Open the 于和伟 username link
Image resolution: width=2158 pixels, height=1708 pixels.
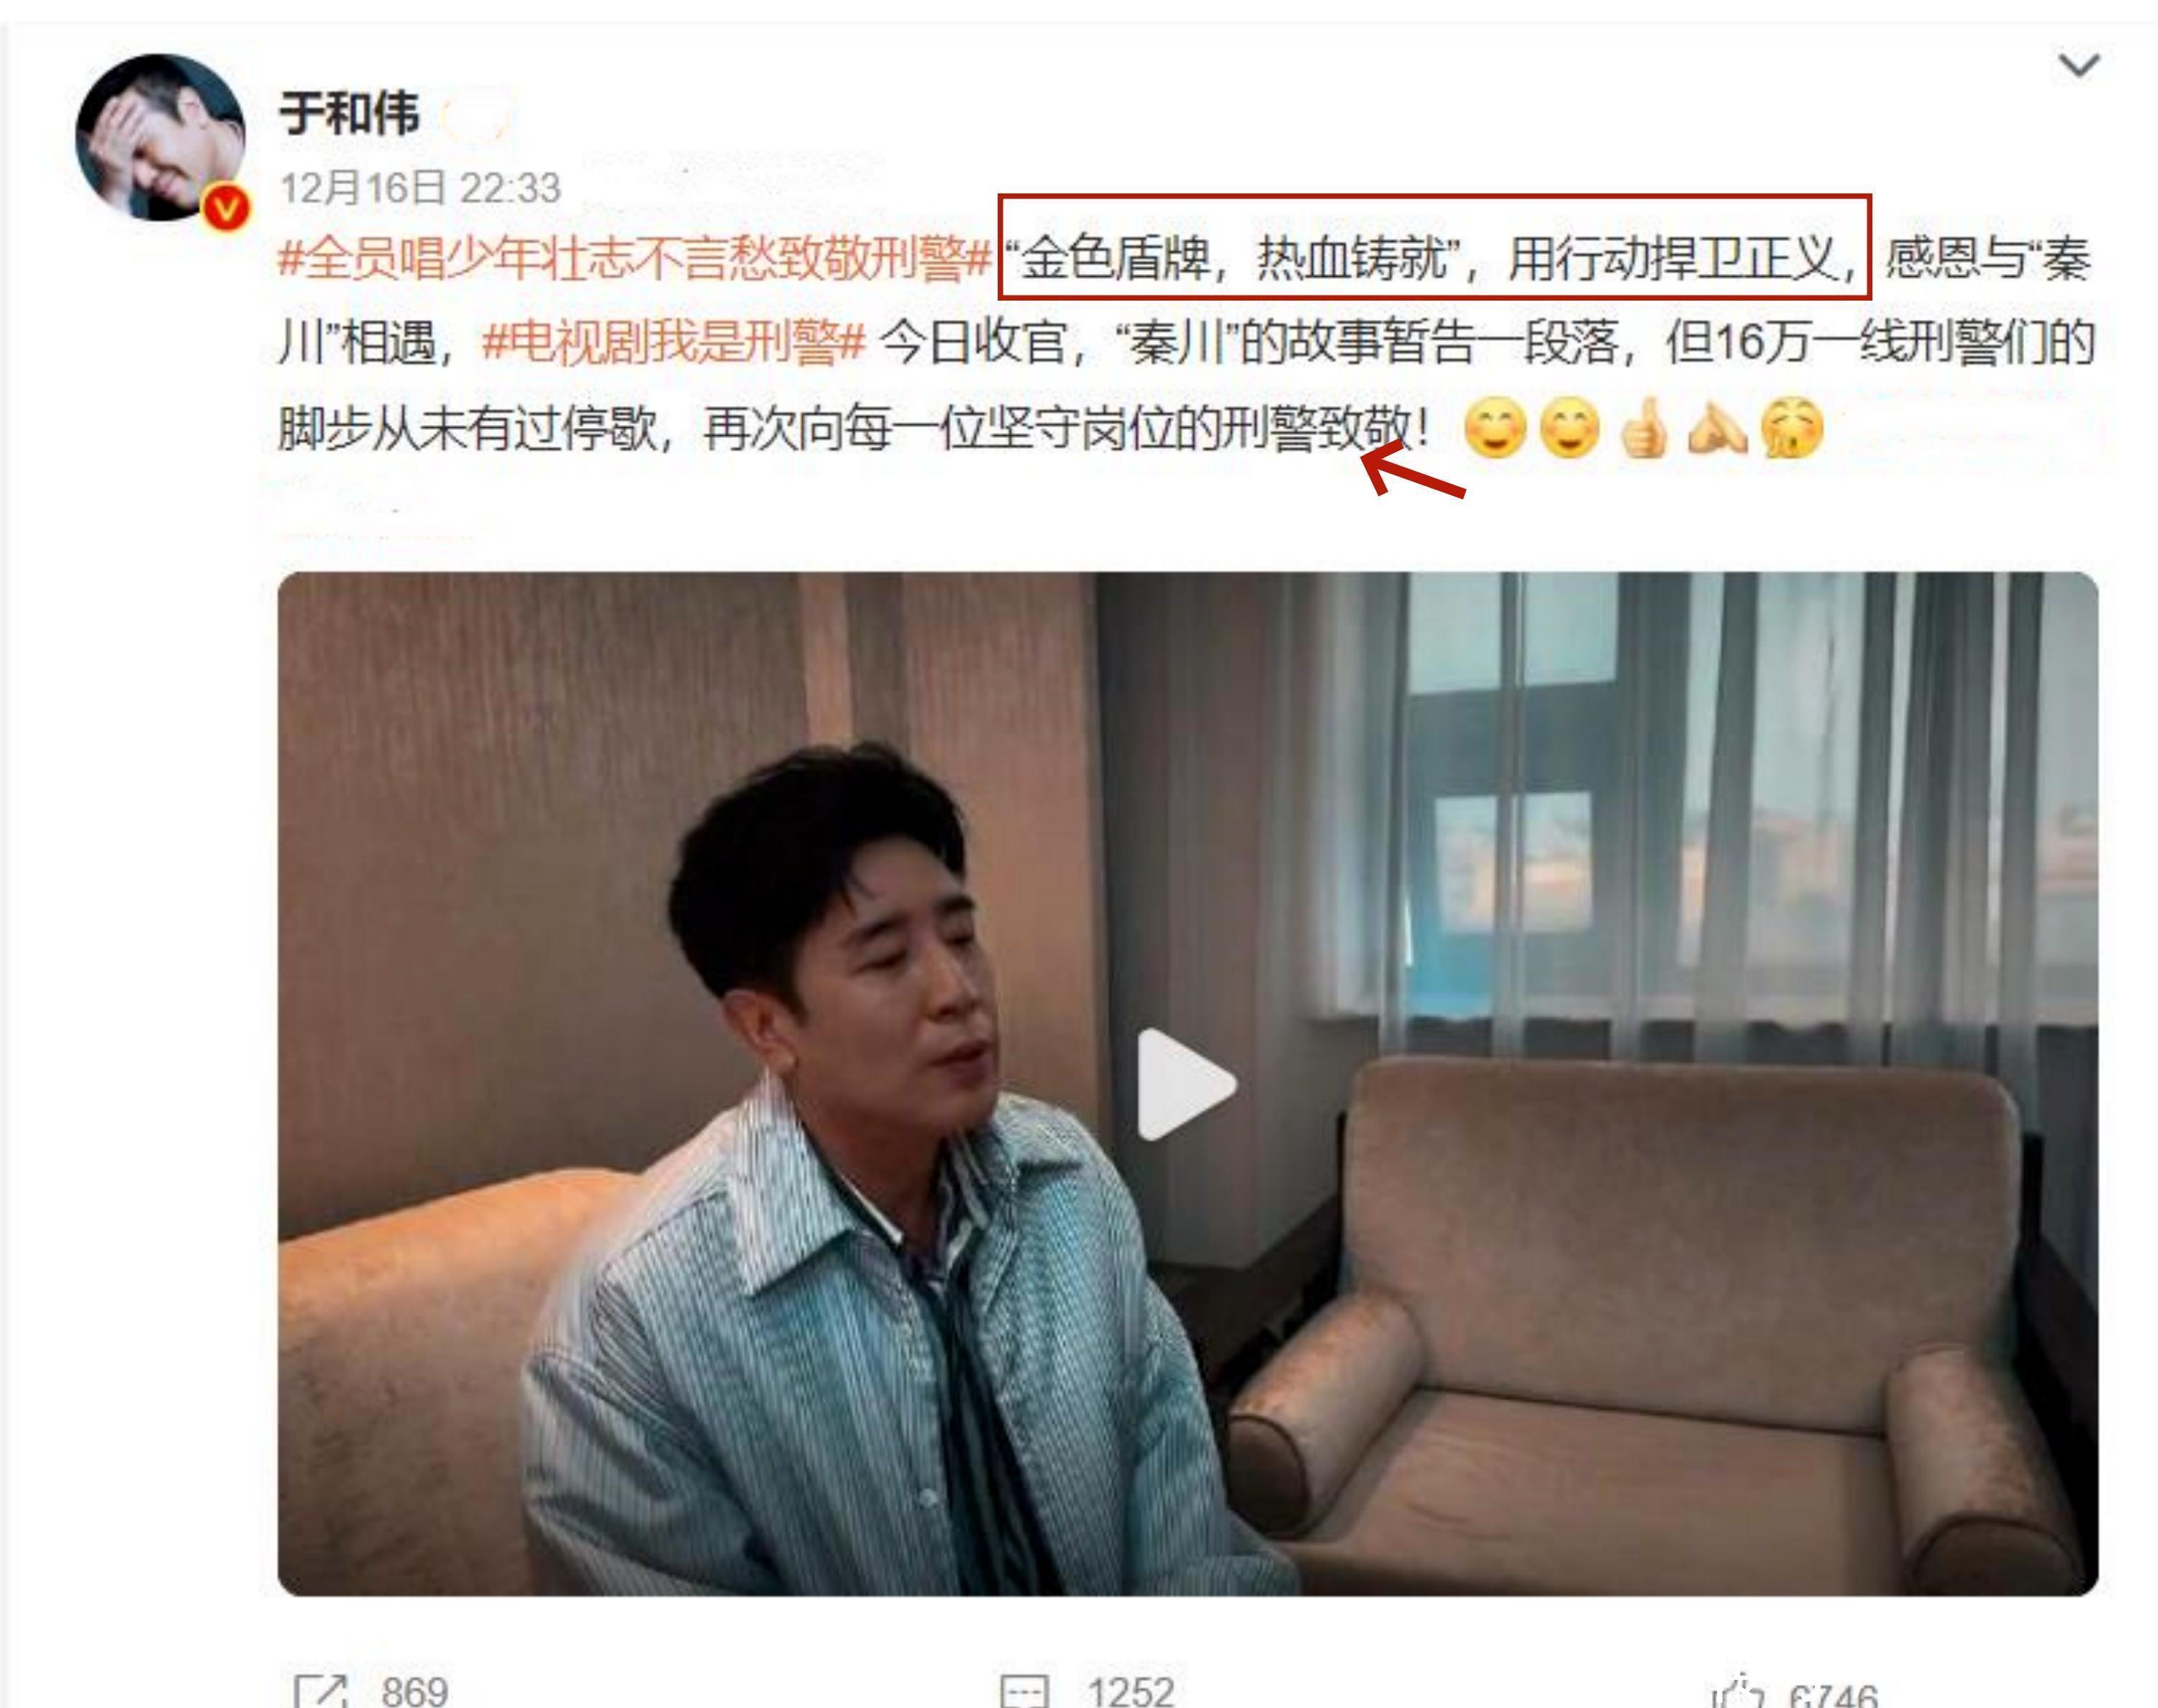coord(348,113)
